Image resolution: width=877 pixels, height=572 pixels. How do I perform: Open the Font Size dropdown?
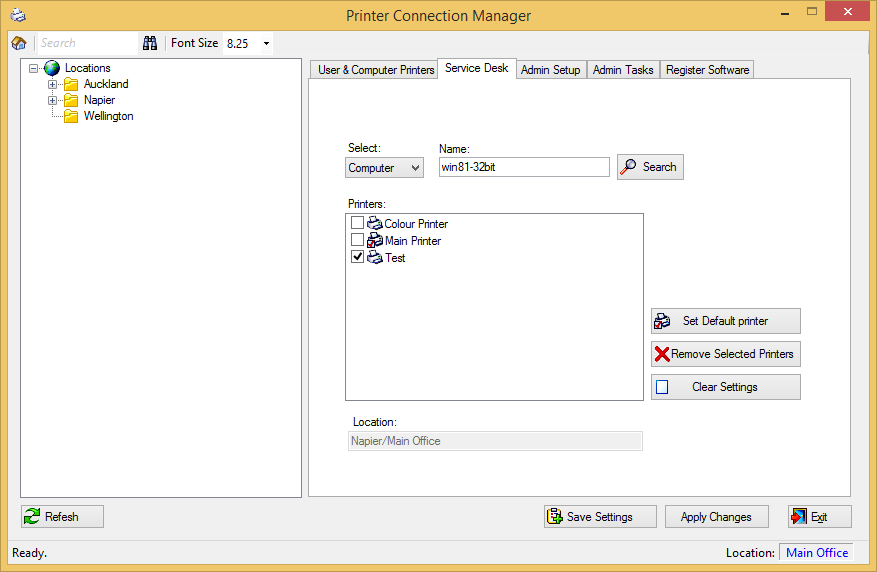click(x=266, y=44)
